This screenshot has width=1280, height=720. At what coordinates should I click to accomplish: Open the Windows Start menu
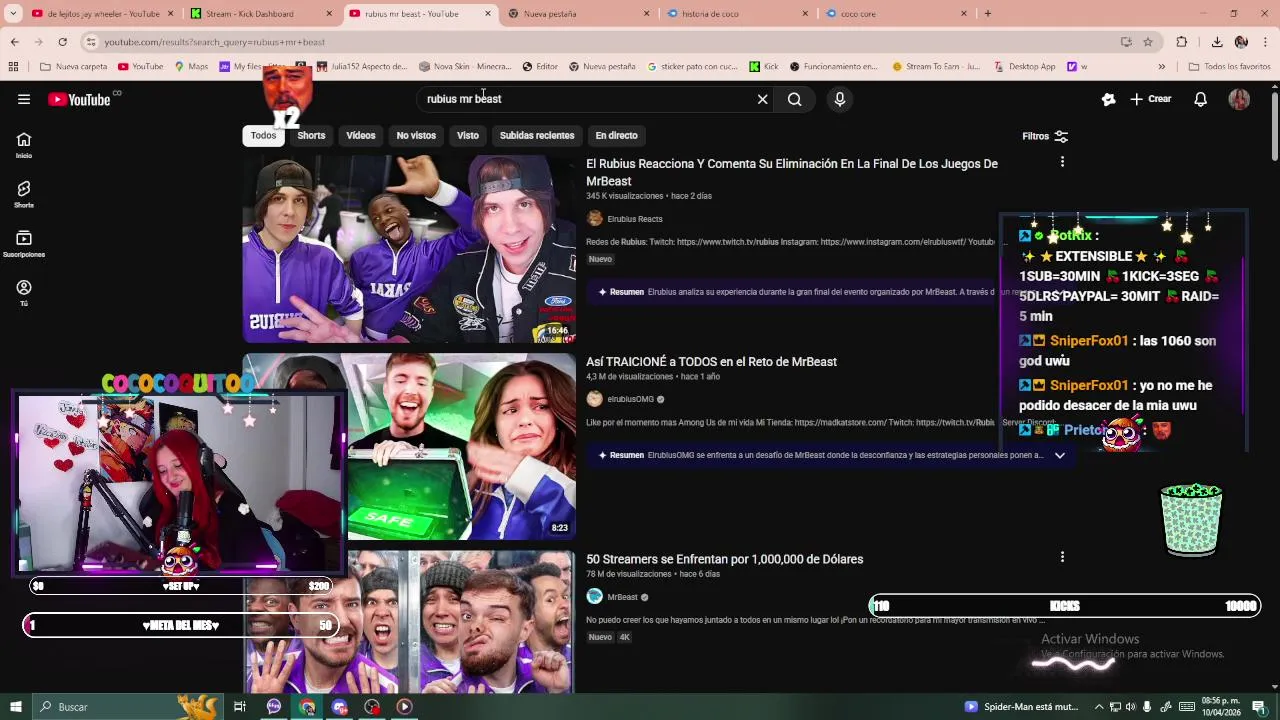tap(15, 707)
